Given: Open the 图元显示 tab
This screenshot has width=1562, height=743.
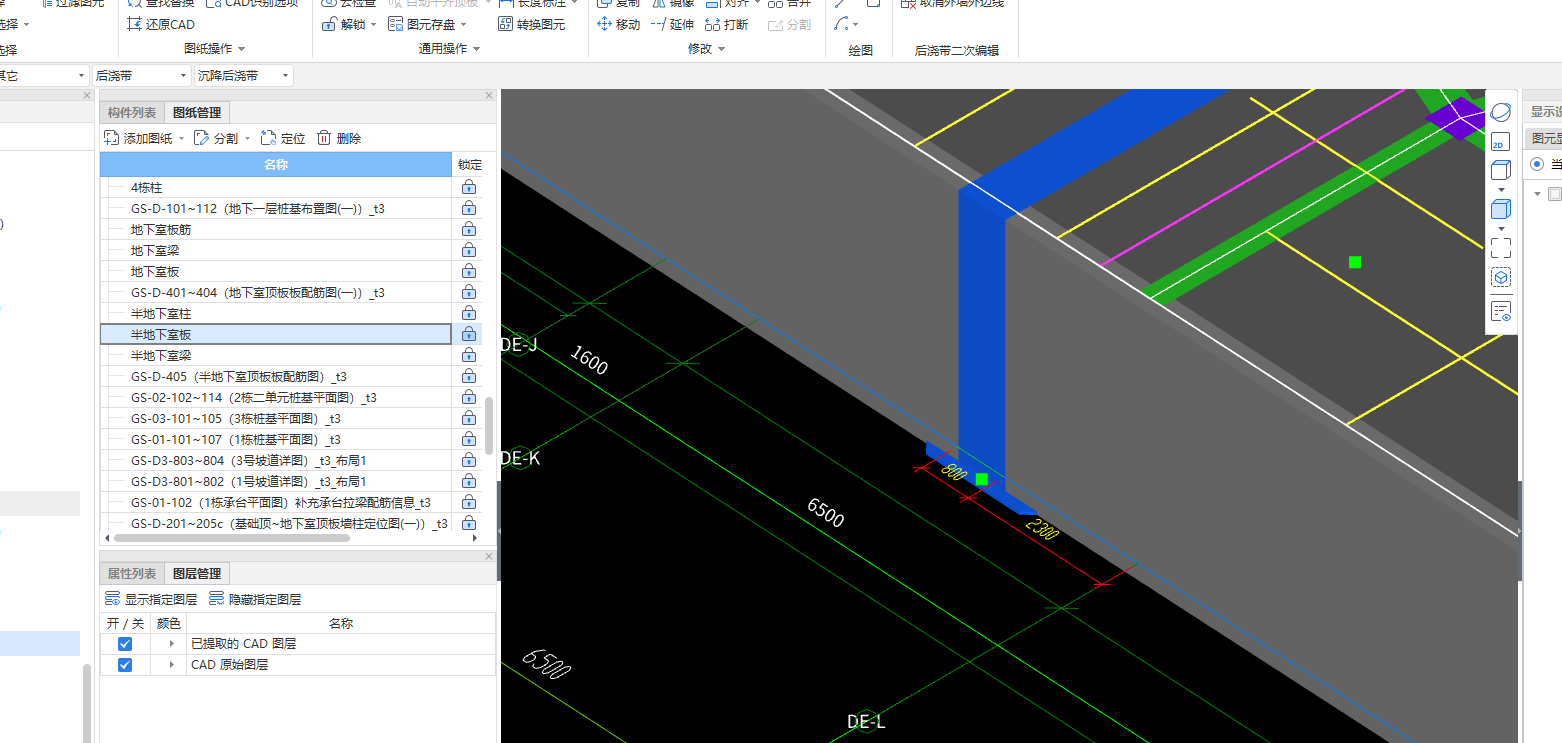Looking at the screenshot, I should (x=1543, y=140).
